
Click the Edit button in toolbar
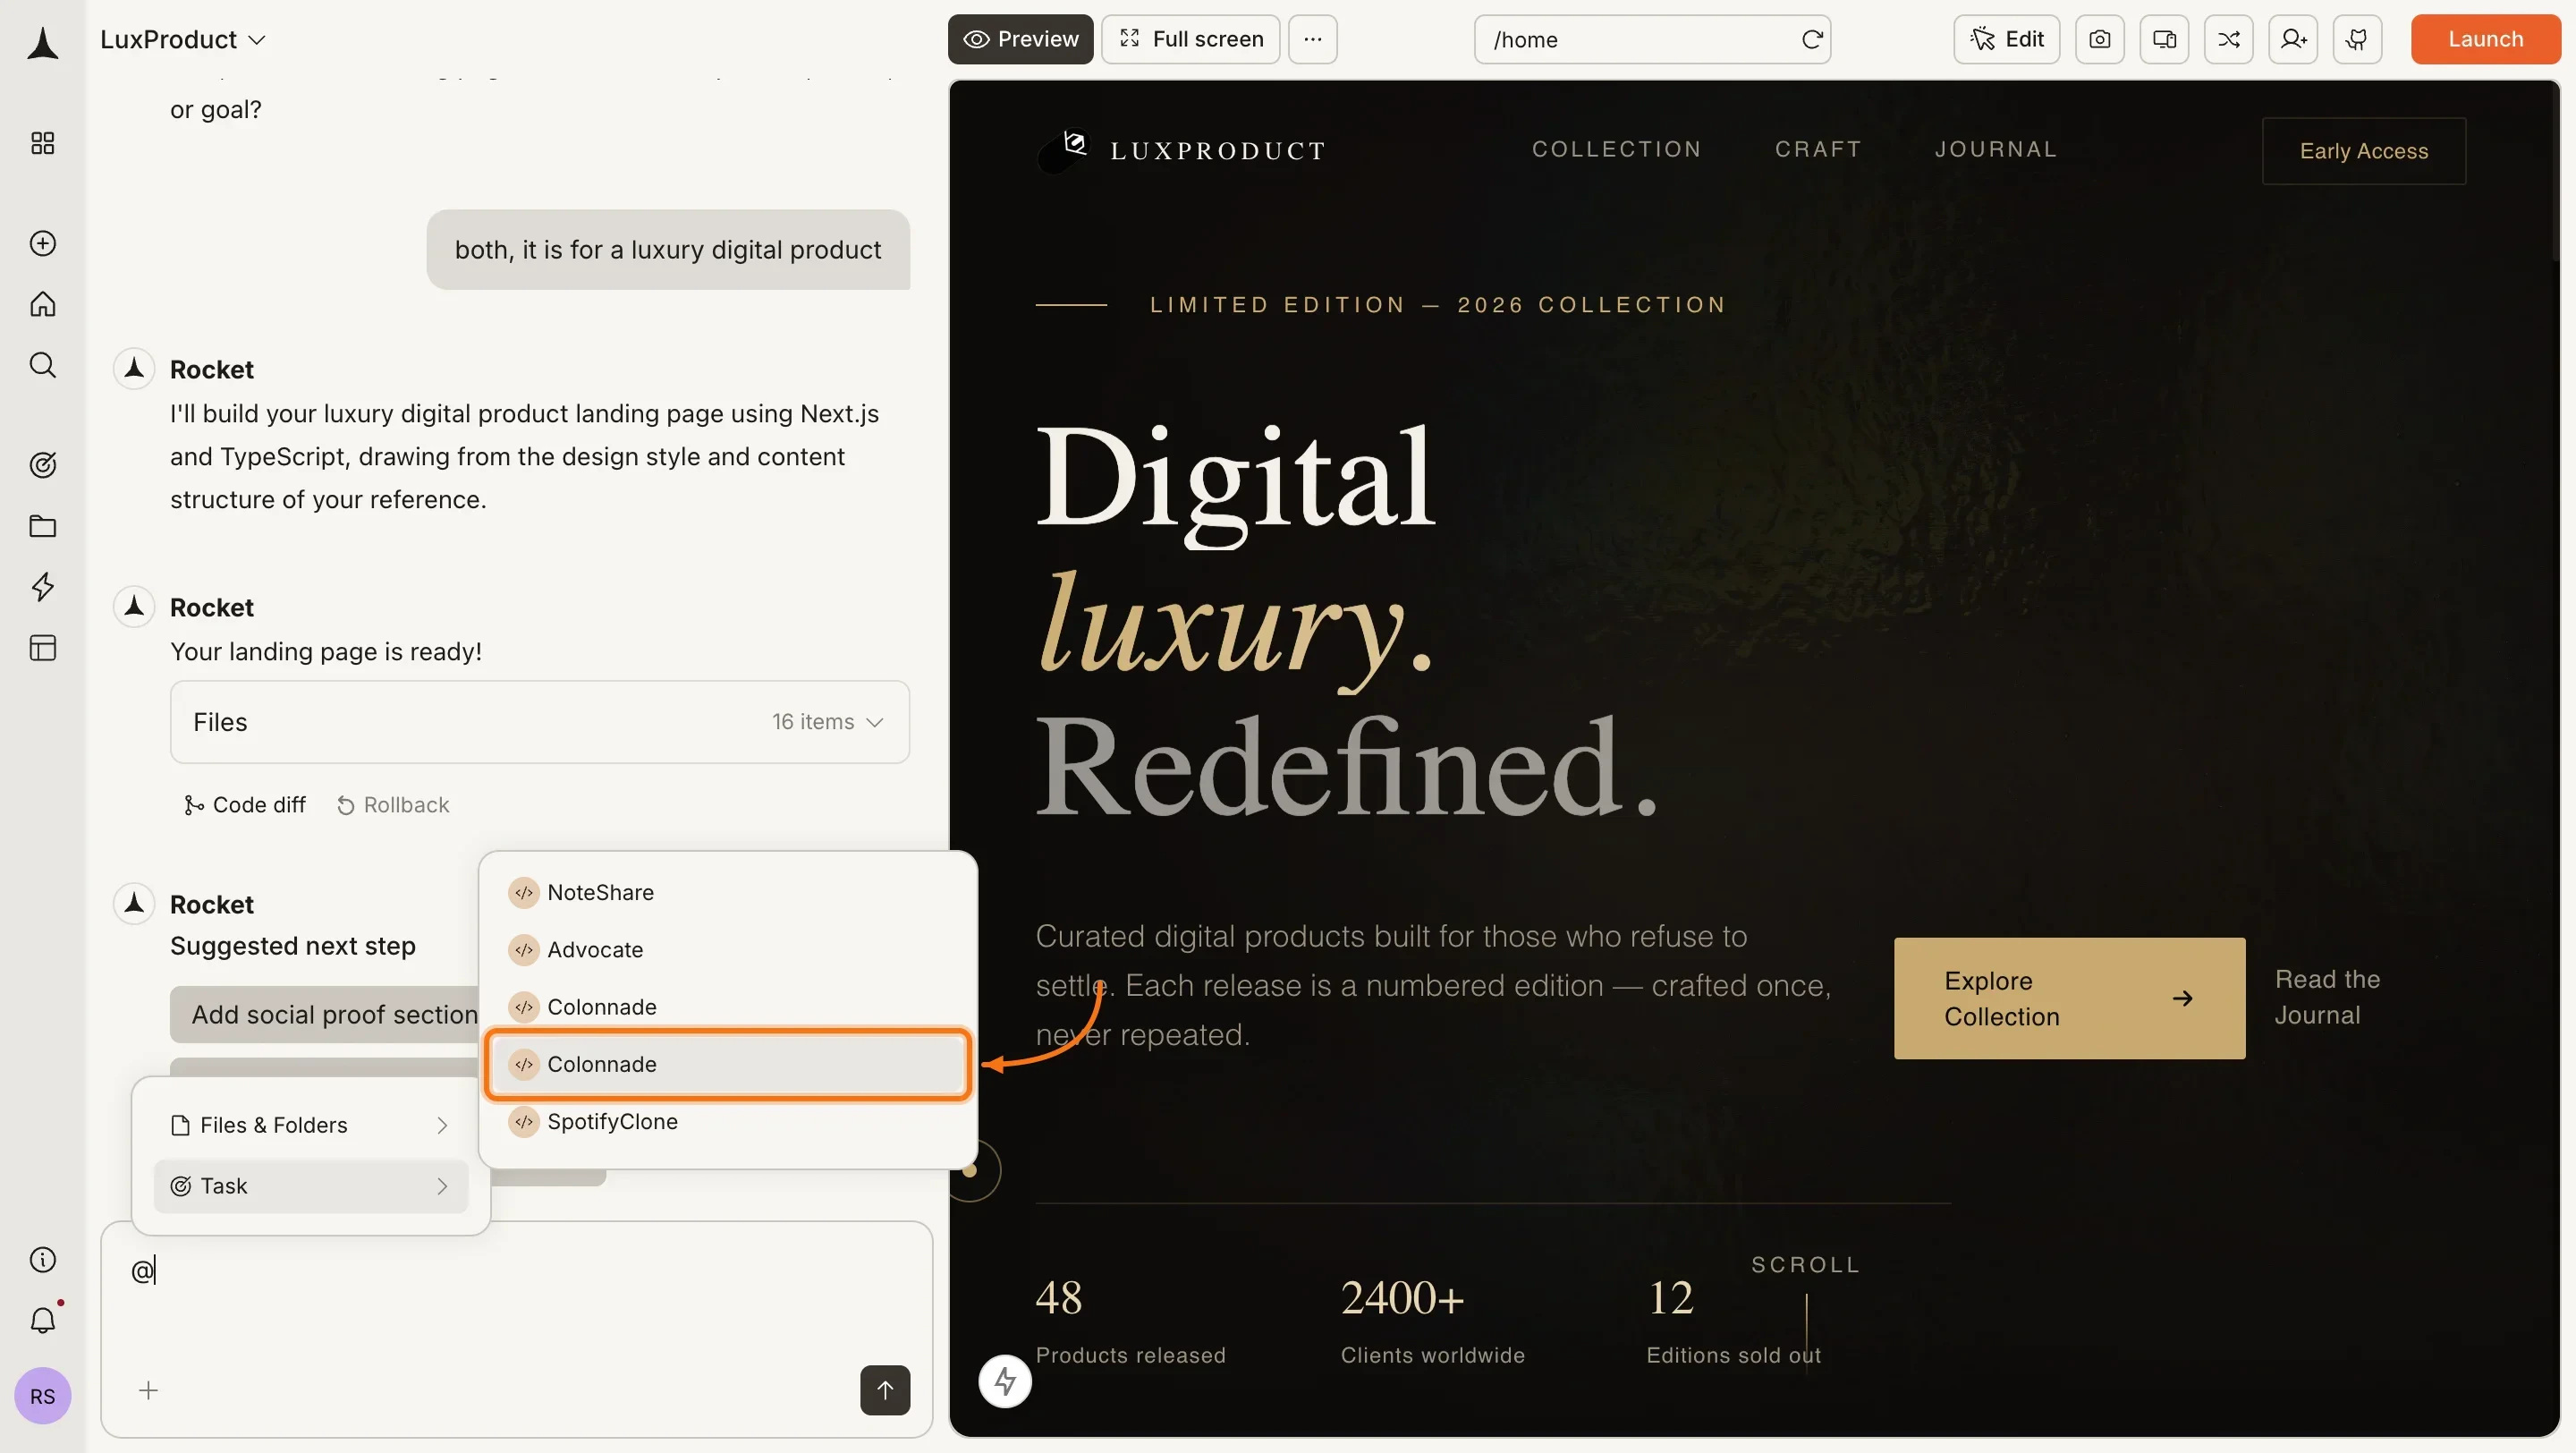tap(2006, 39)
